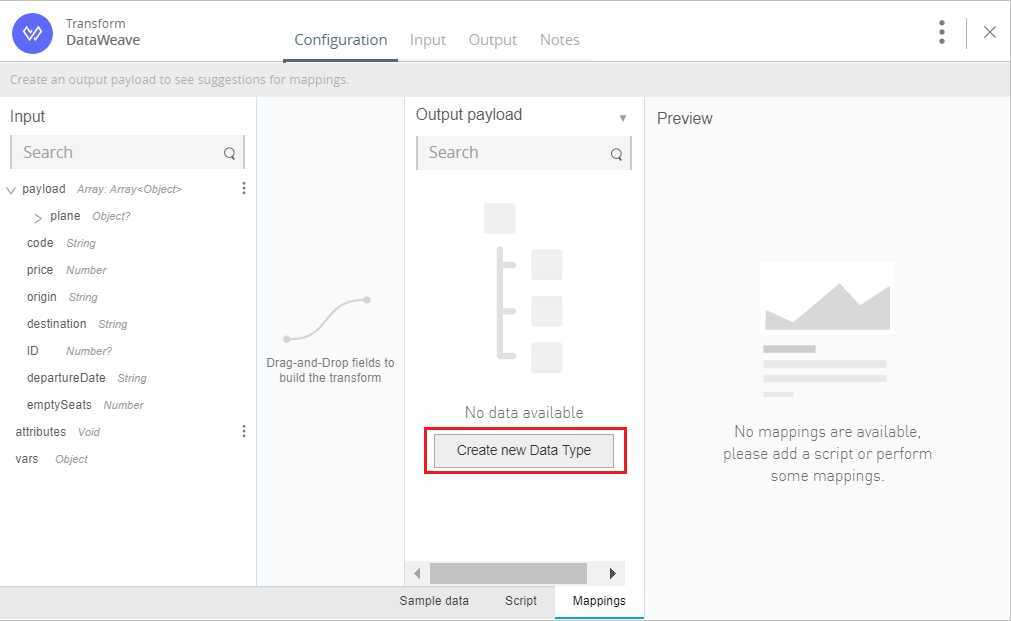Select the code String field
The image size is (1011, 621).
pos(61,243)
